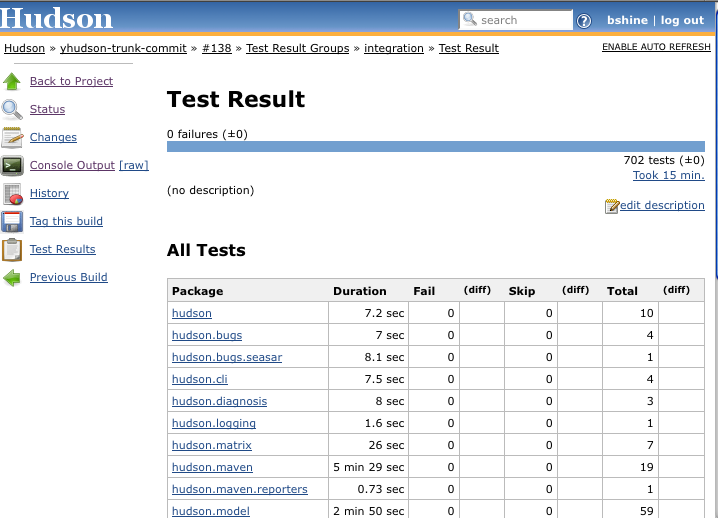
Task: Click the log out link
Action: (x=682, y=20)
